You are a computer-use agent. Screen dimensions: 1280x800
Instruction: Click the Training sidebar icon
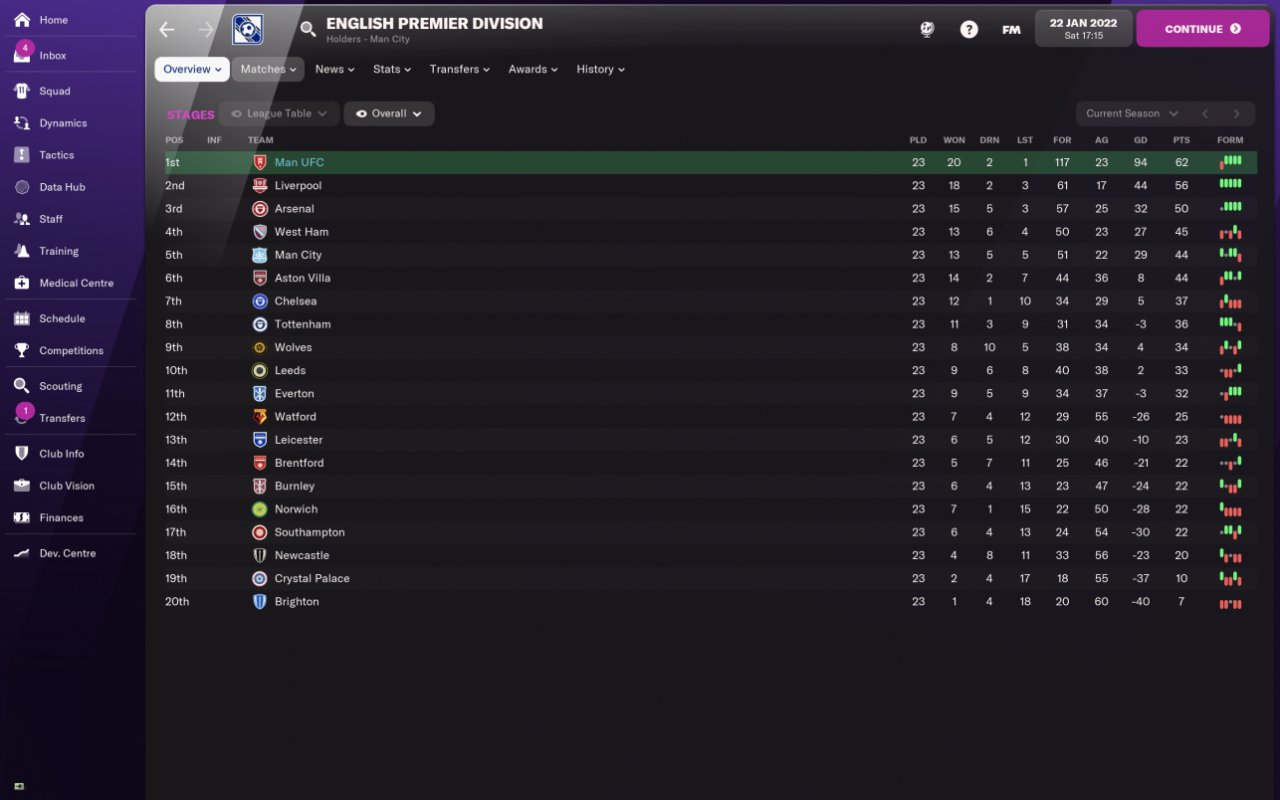(22, 251)
